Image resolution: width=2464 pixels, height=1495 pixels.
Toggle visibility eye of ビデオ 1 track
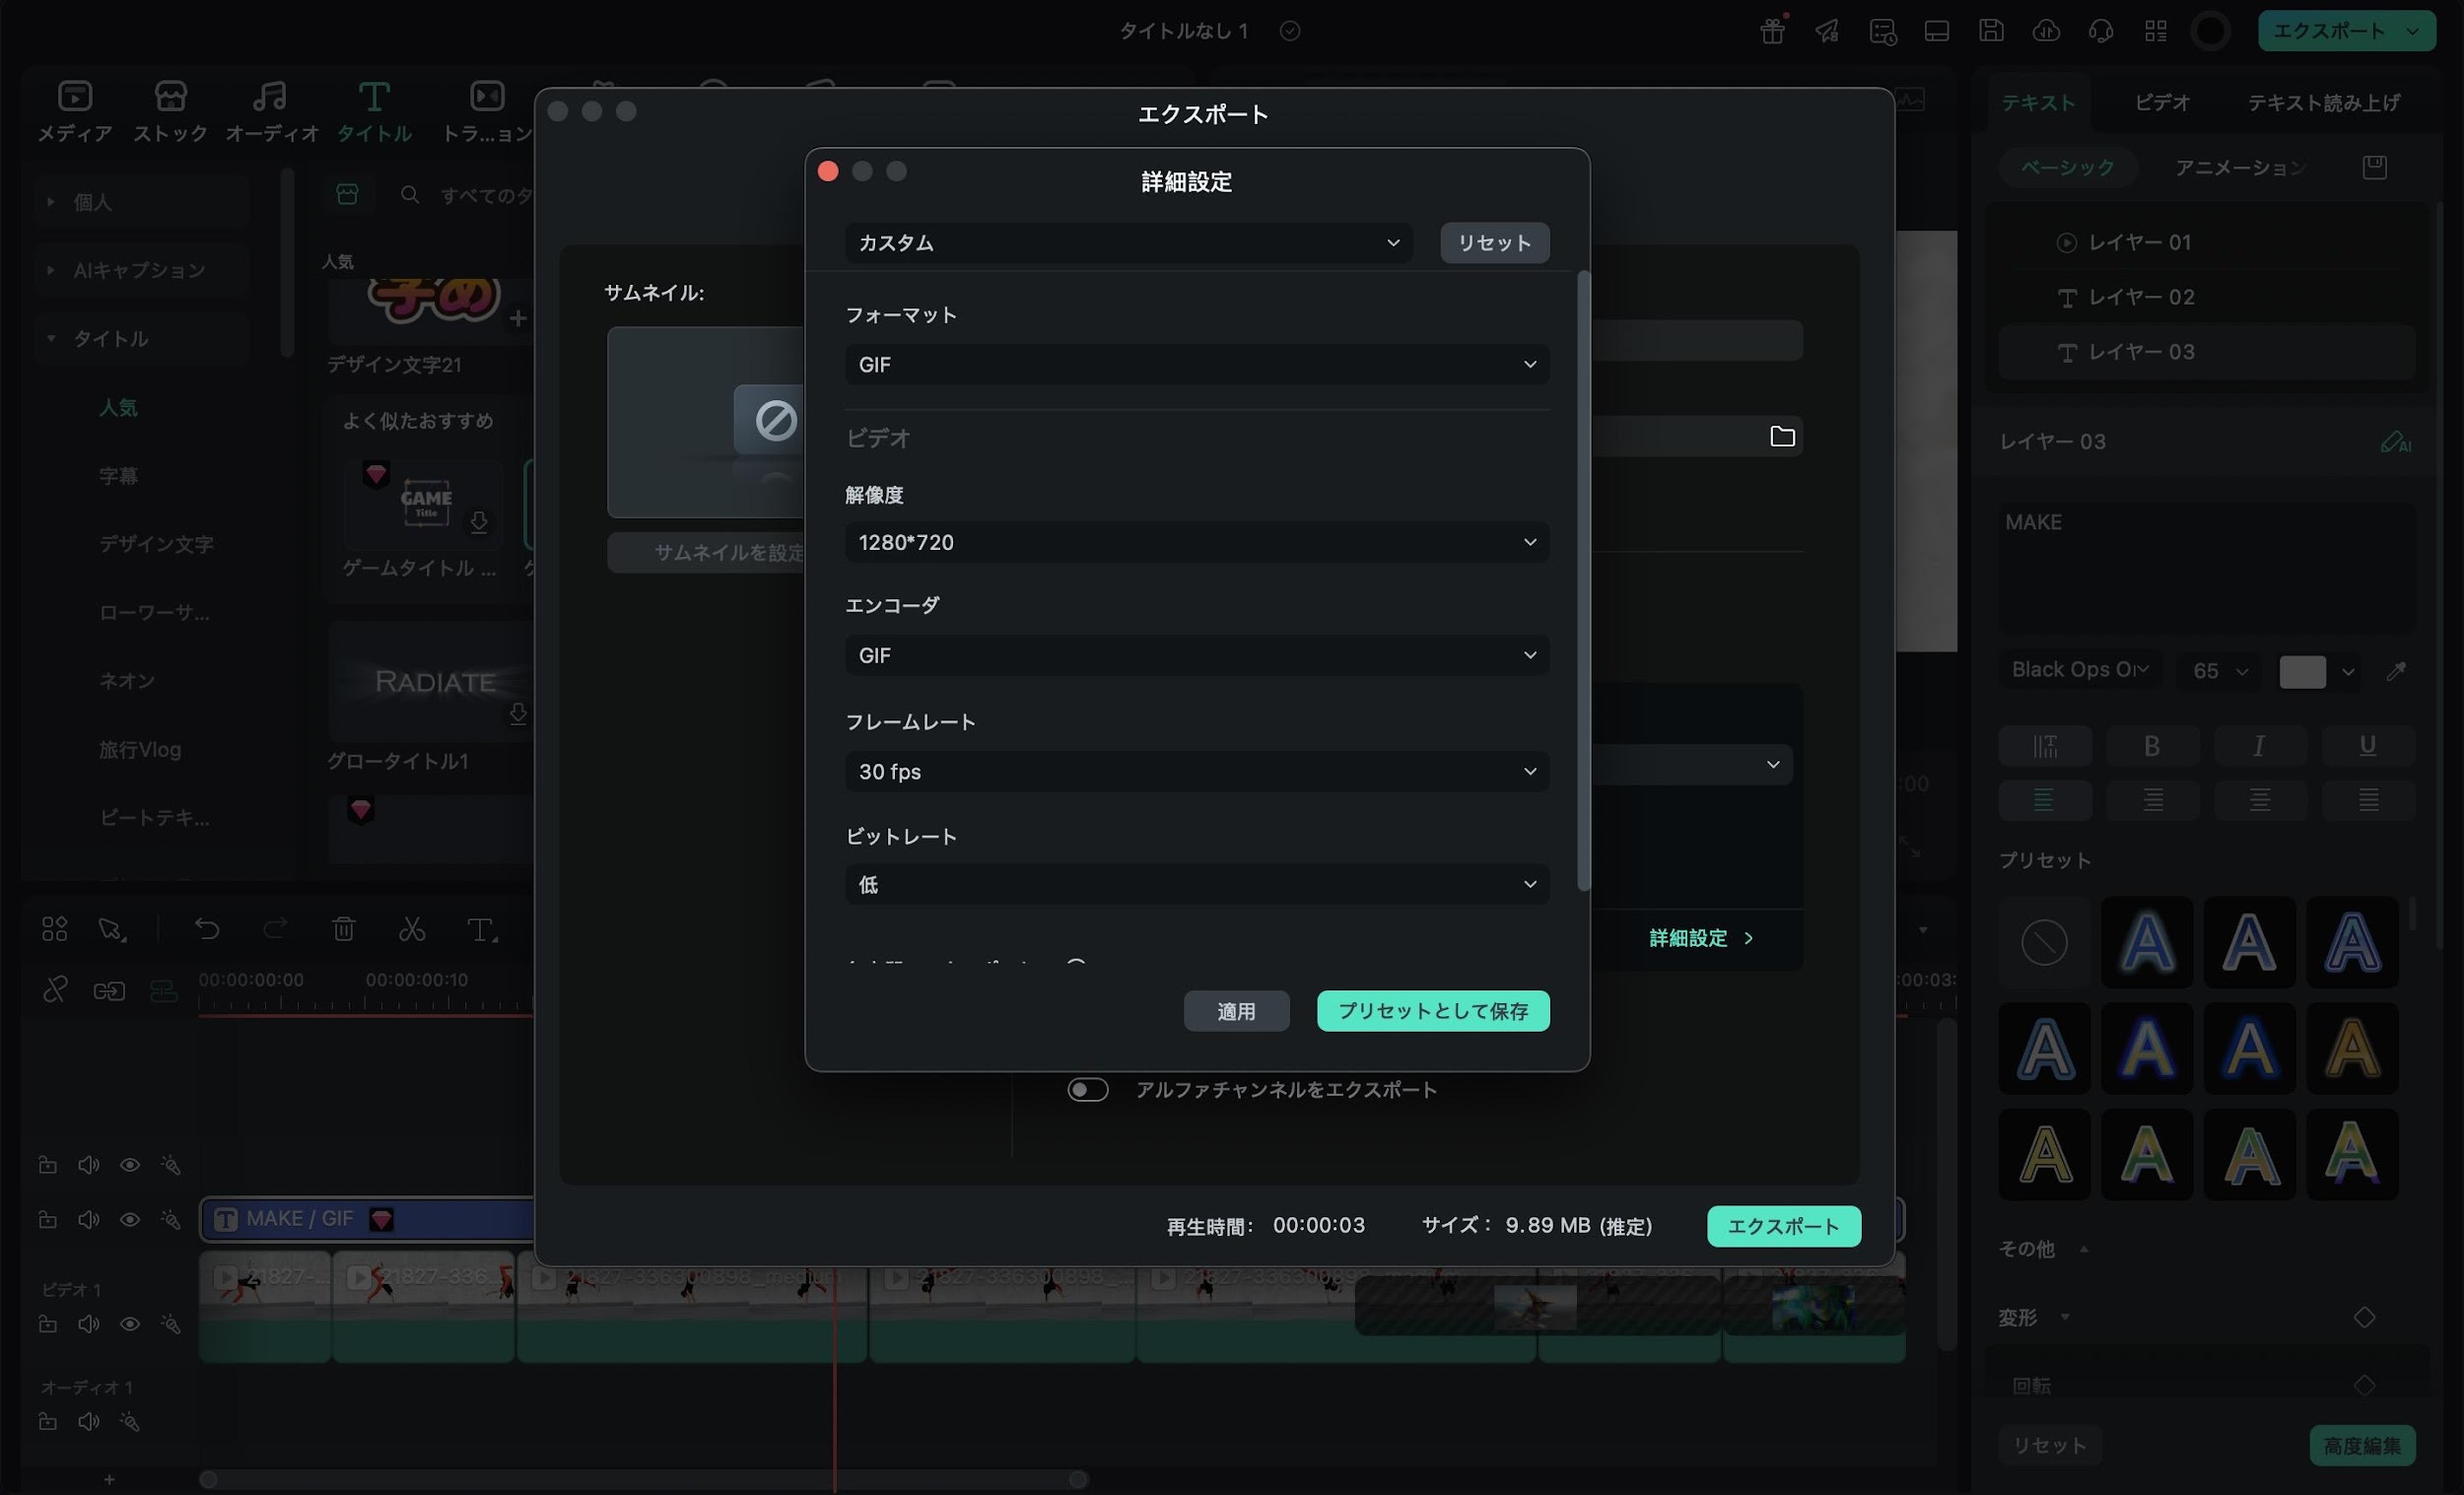pos(130,1324)
